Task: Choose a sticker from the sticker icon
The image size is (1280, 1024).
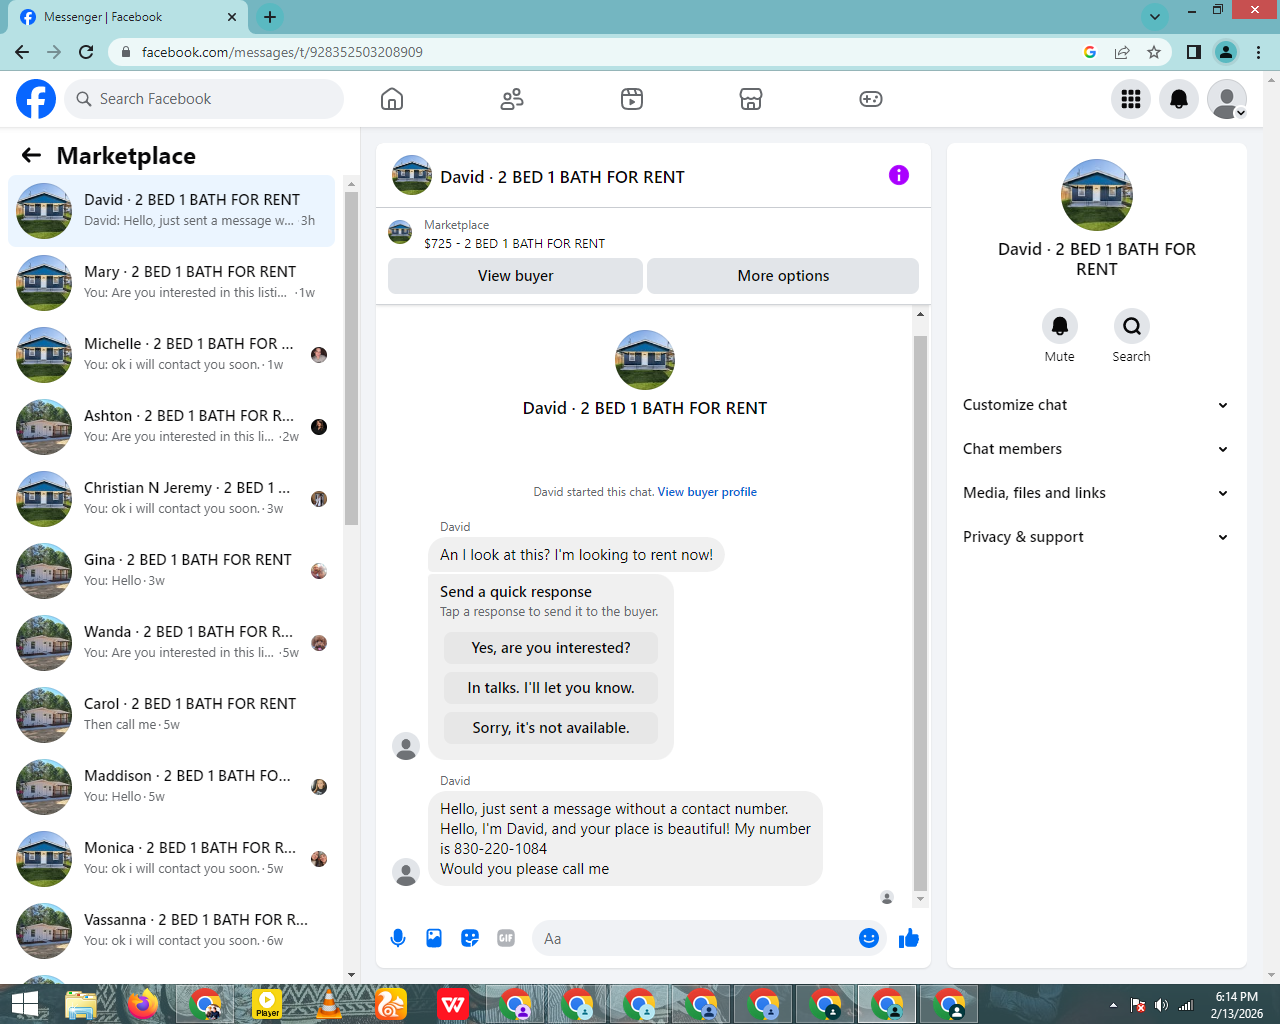Action: click(x=470, y=938)
